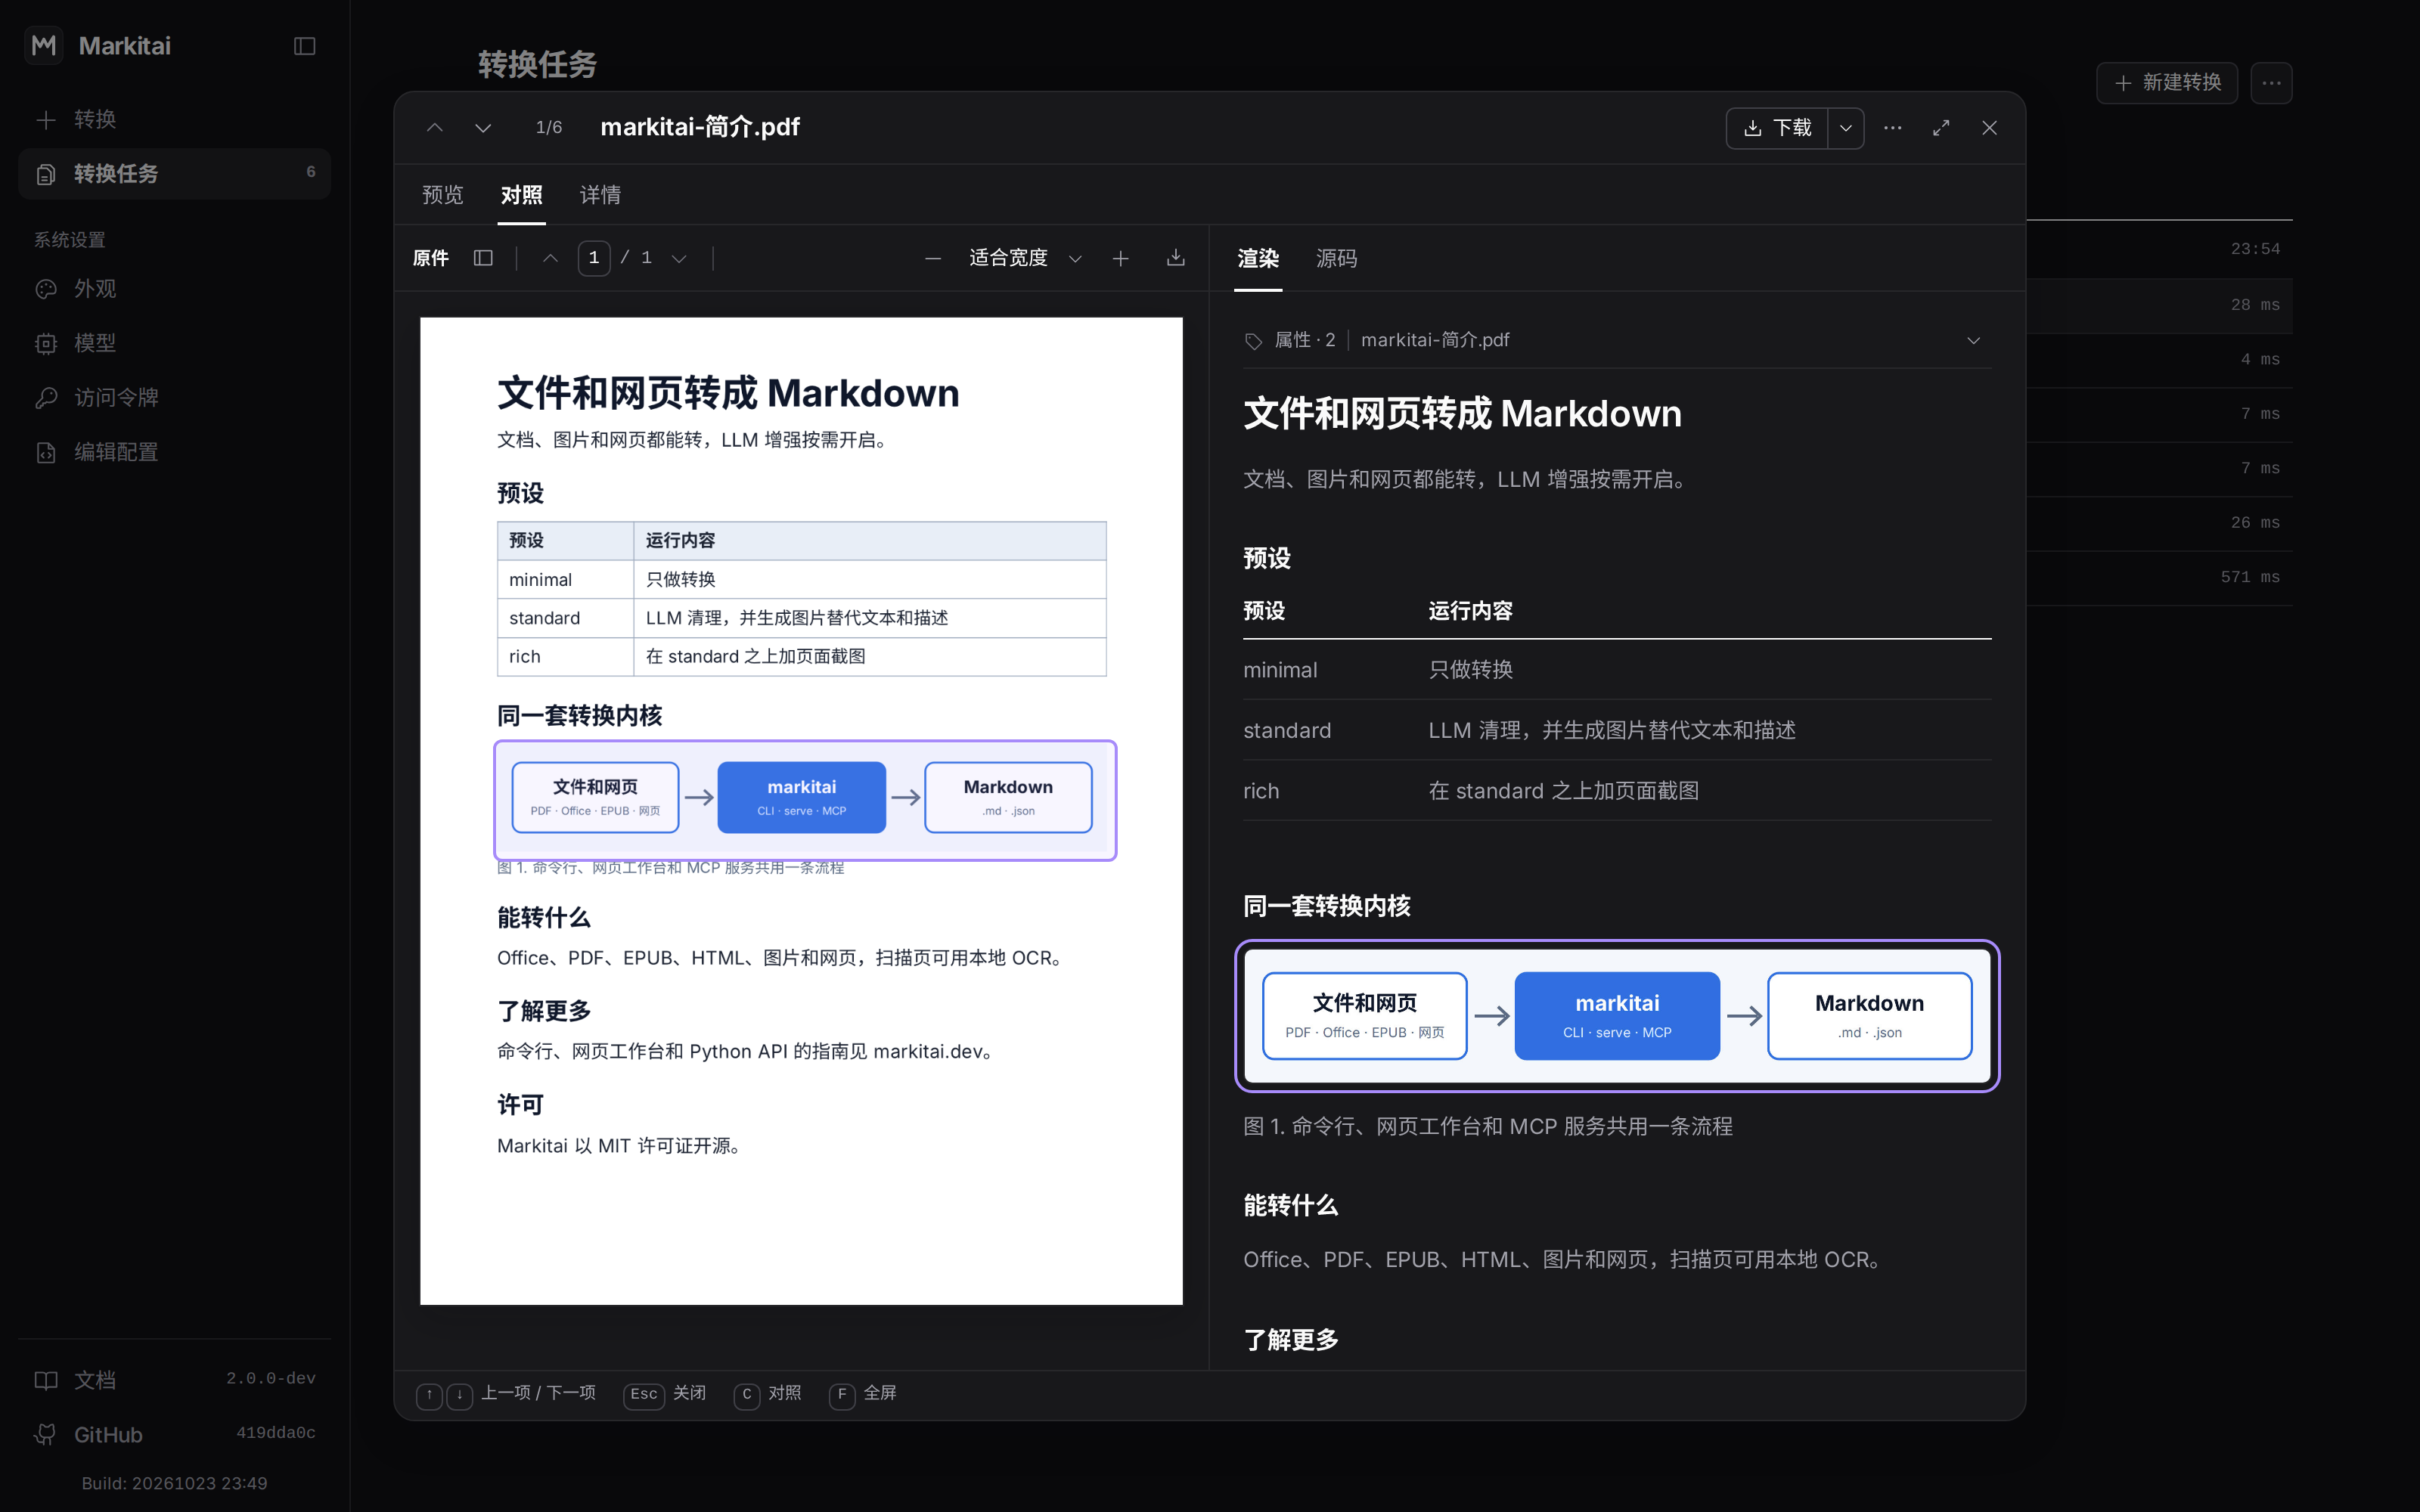Open 编辑配置 config editor
The image size is (2420, 1512).
tap(174, 452)
